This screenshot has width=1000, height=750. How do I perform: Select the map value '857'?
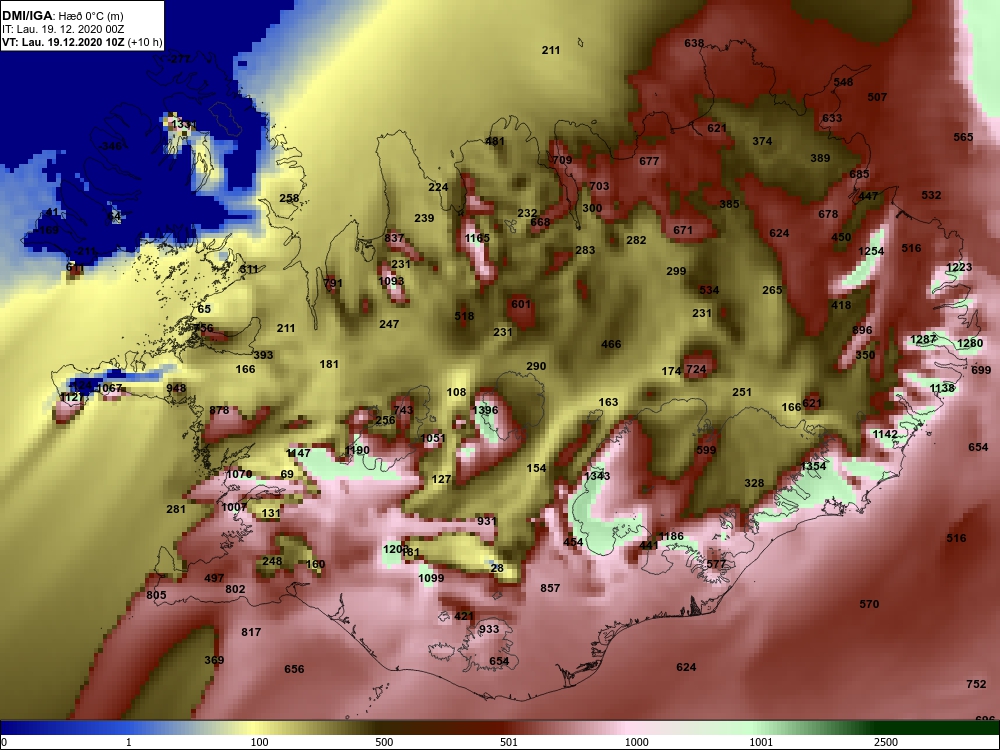550,588
